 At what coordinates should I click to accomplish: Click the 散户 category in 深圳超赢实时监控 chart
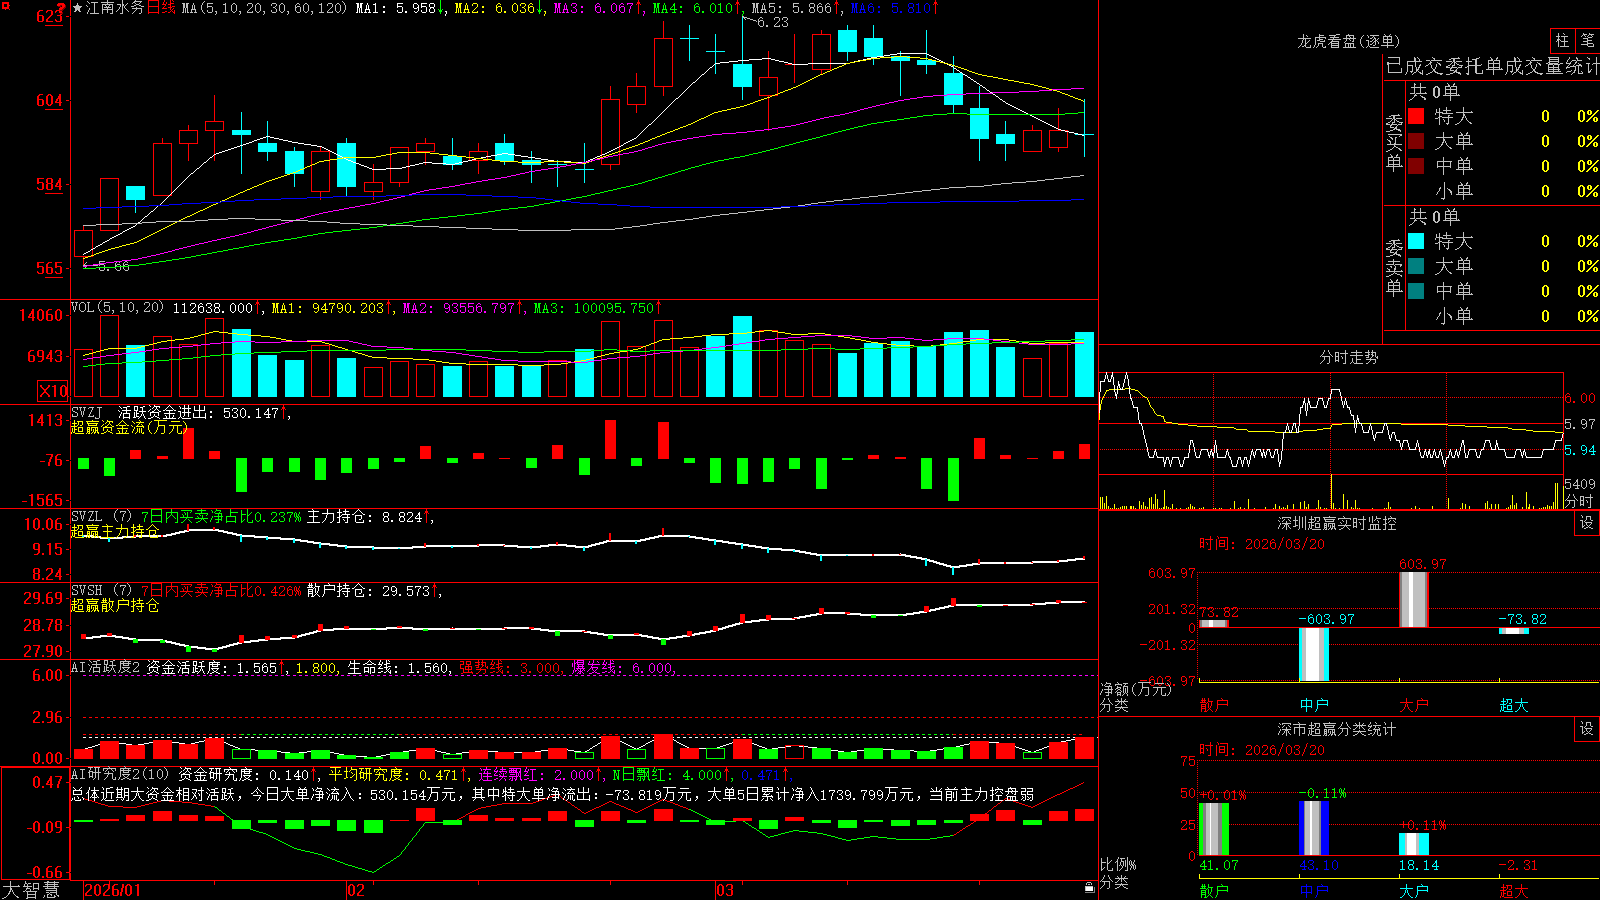1214,705
